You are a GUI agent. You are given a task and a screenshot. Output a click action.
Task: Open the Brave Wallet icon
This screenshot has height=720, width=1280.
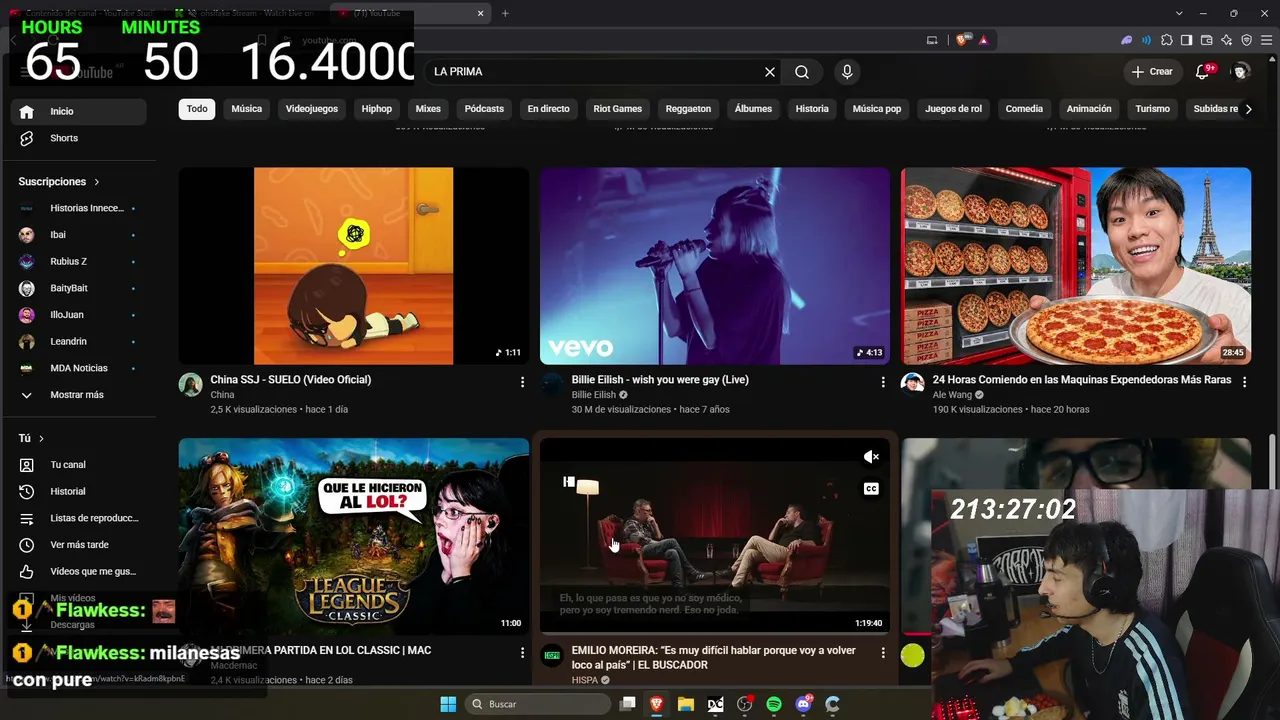point(1206,40)
